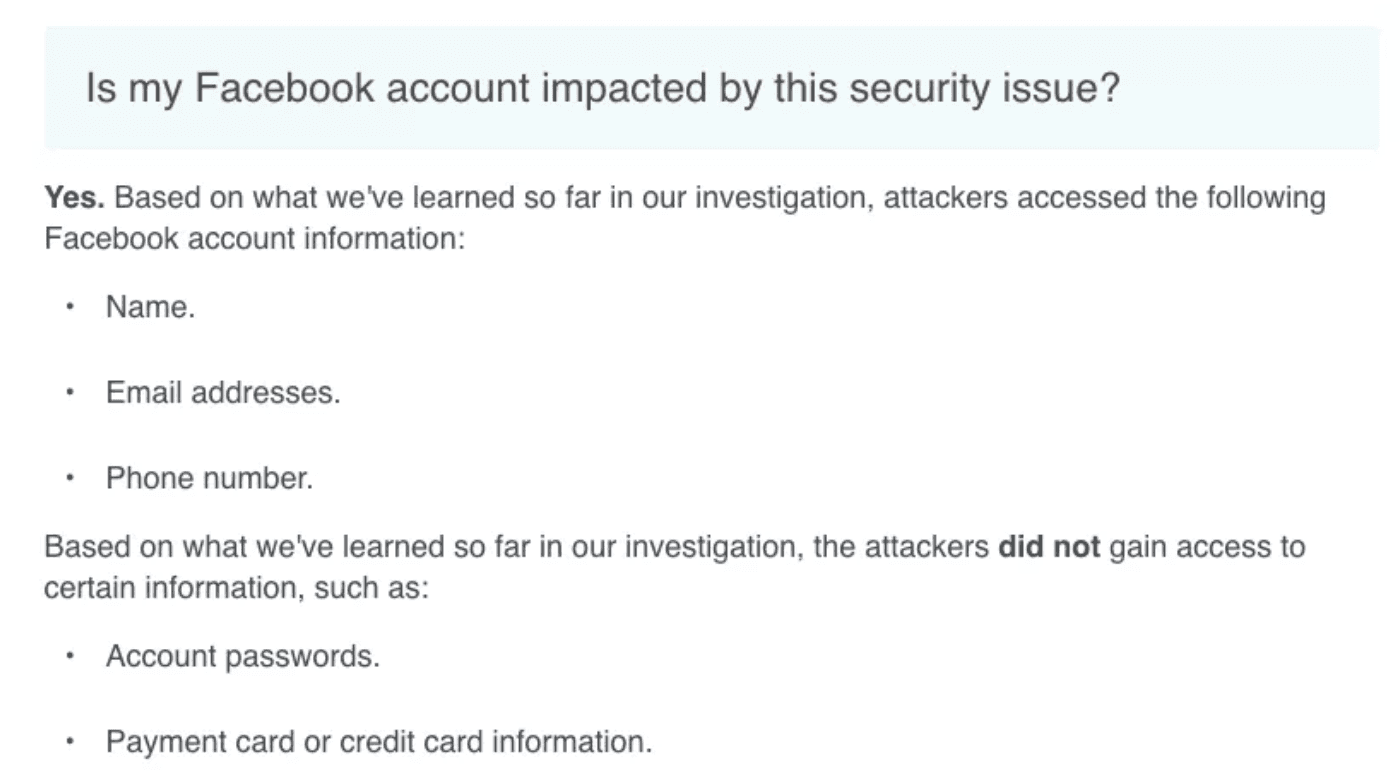The image size is (1400, 780).
Task: Click the bullet dot beside "Name."
Action: [x=70, y=307]
